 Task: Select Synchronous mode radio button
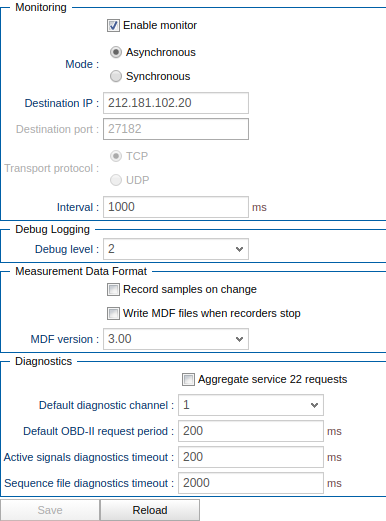tap(116, 76)
